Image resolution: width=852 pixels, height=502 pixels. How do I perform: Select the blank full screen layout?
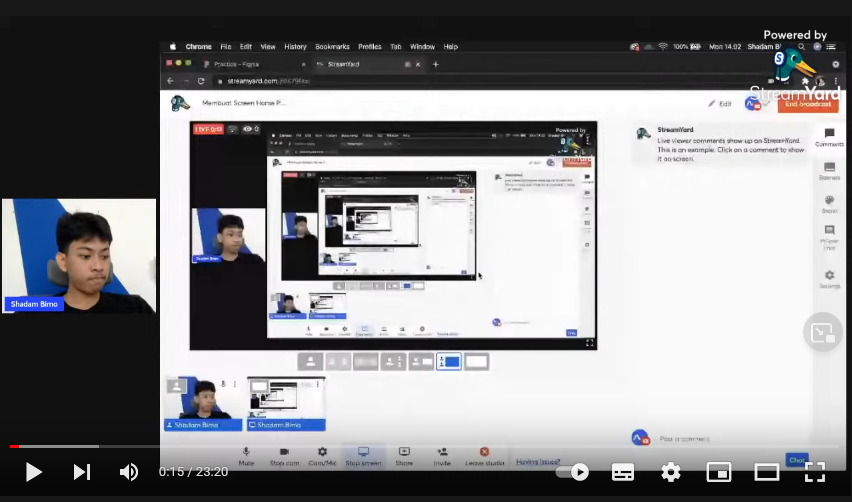[477, 361]
